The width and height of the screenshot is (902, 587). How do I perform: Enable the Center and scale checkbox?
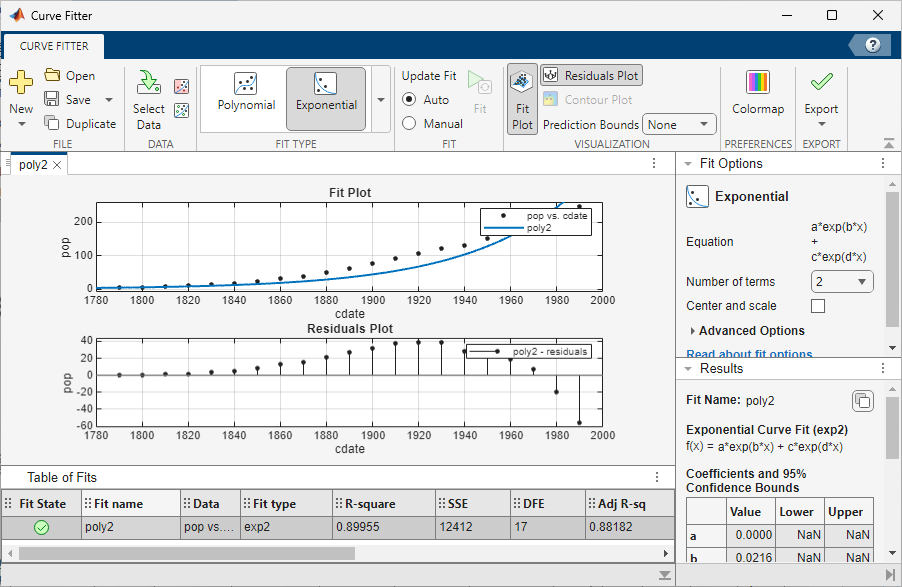tap(817, 306)
